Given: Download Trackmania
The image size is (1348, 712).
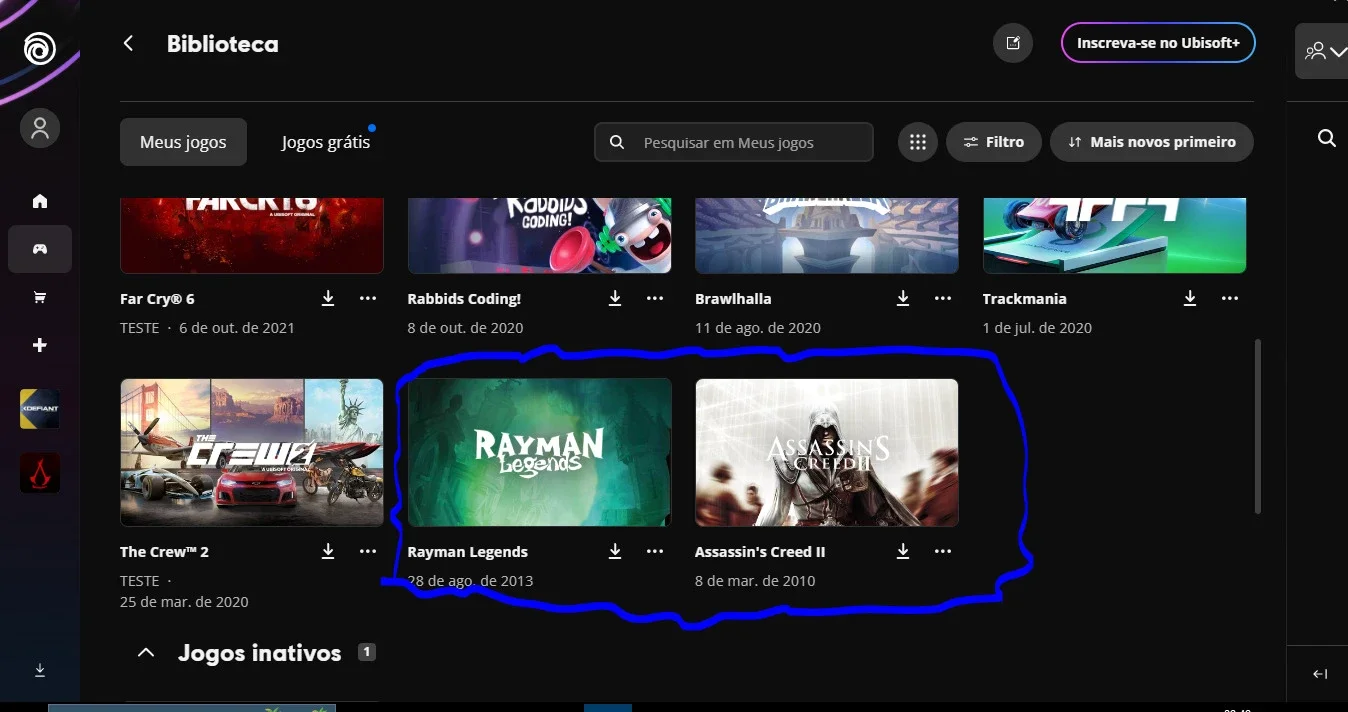Looking at the screenshot, I should click(1190, 298).
